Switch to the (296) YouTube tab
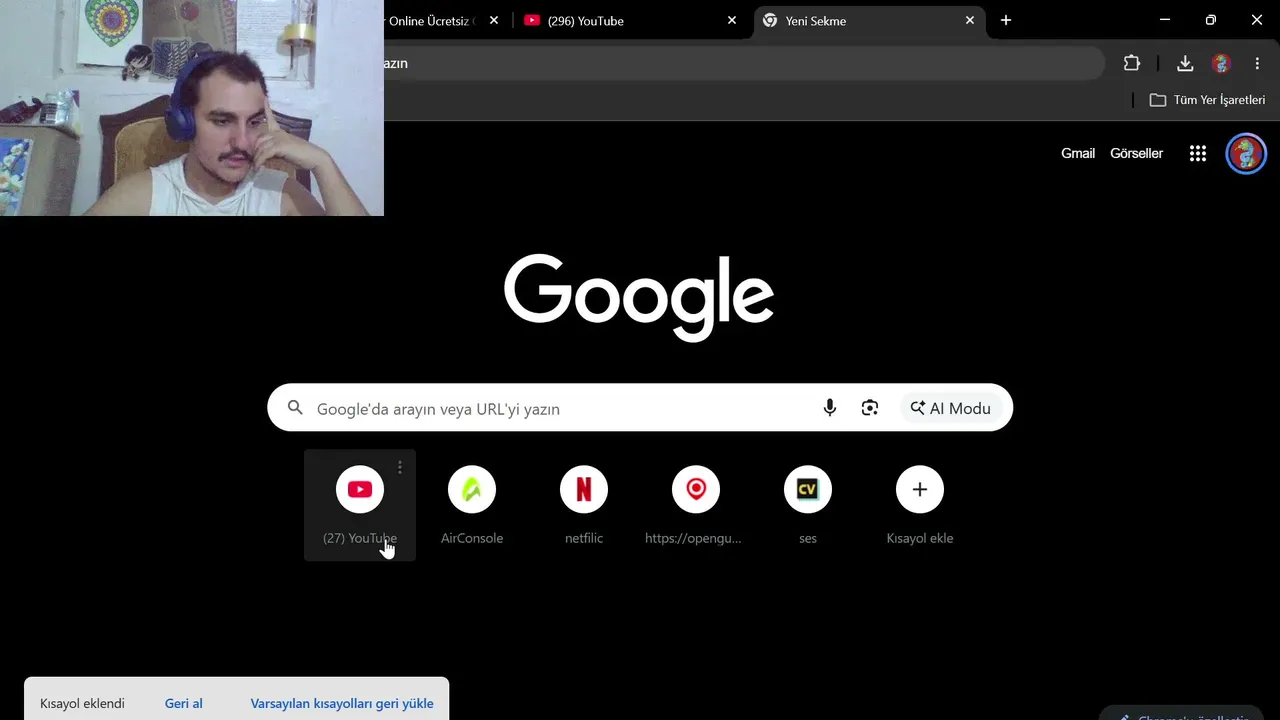 631,21
